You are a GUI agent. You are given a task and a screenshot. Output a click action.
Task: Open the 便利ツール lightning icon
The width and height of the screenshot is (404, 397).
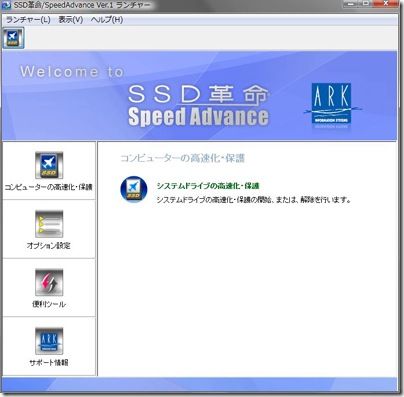[49, 282]
